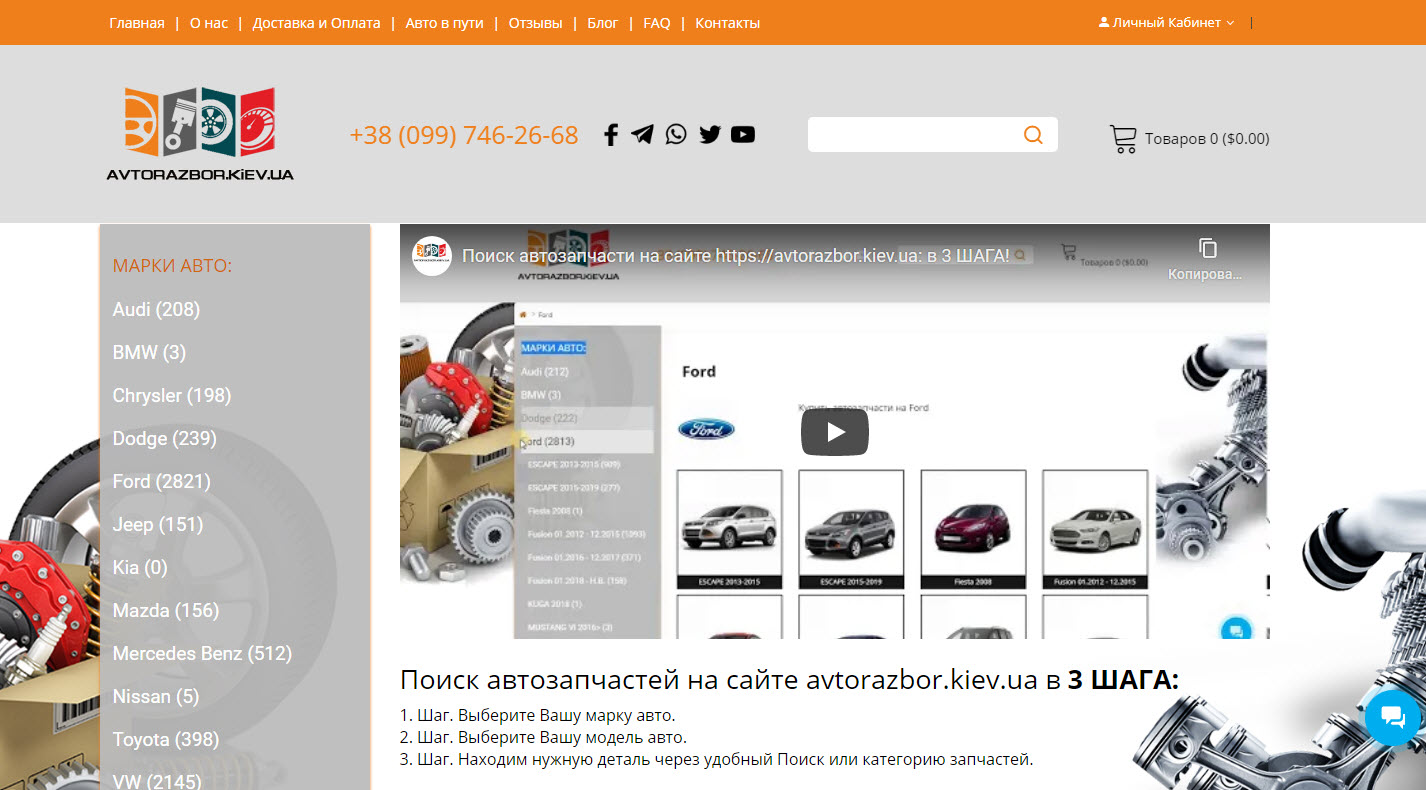Screen dimensions: 1426x790
Task: Open the YouTube social icon
Action: [743, 134]
